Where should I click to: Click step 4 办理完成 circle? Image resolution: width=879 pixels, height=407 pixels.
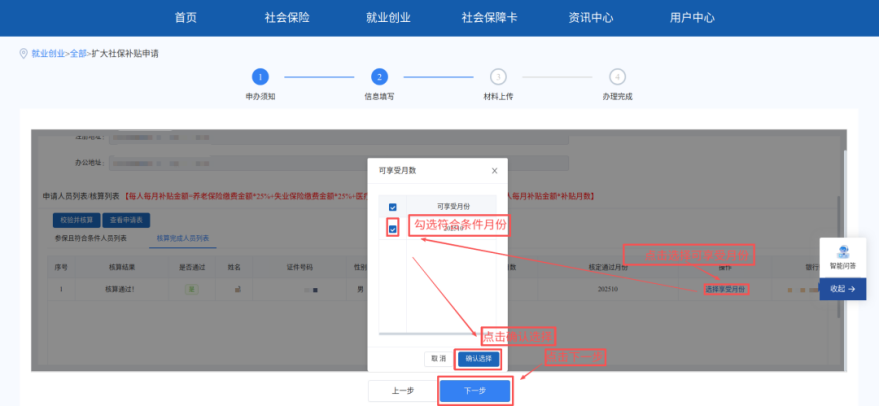[617, 77]
